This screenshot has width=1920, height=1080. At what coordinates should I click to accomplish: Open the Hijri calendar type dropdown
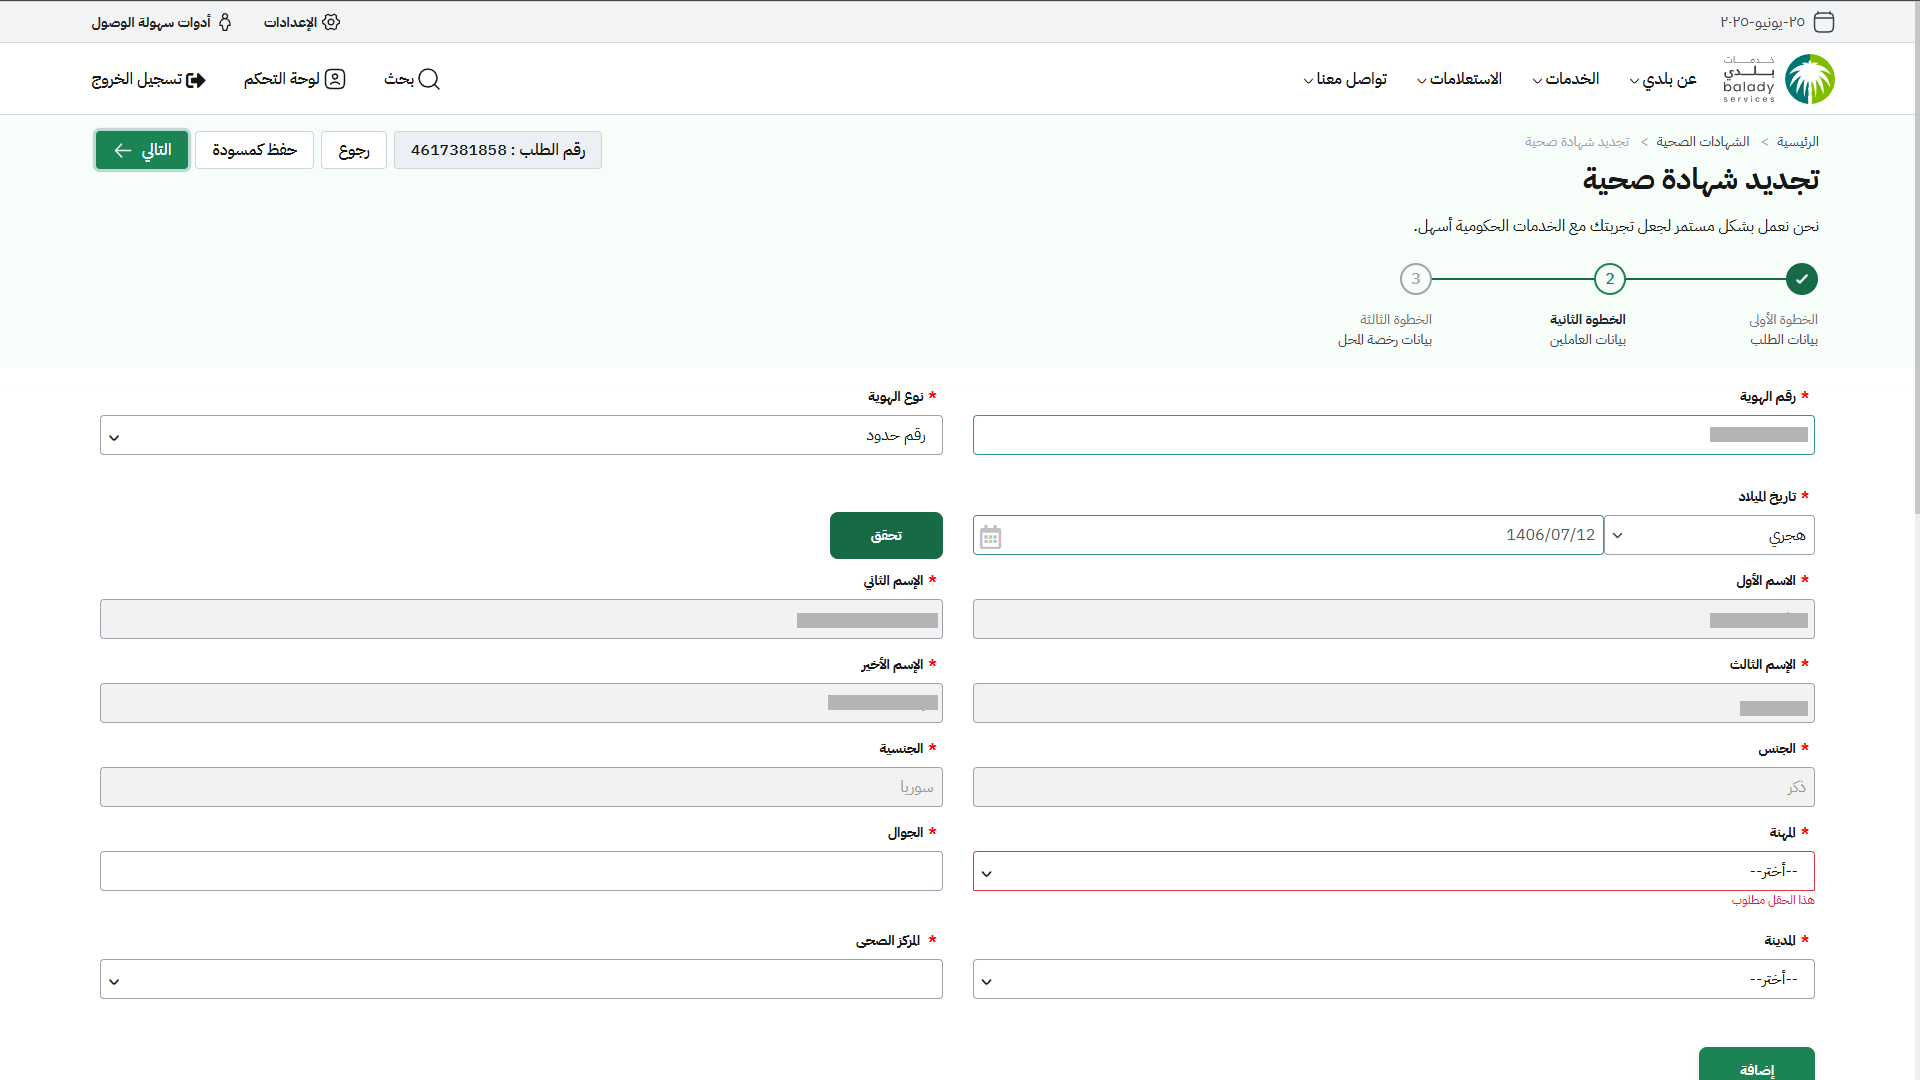click(x=1709, y=536)
